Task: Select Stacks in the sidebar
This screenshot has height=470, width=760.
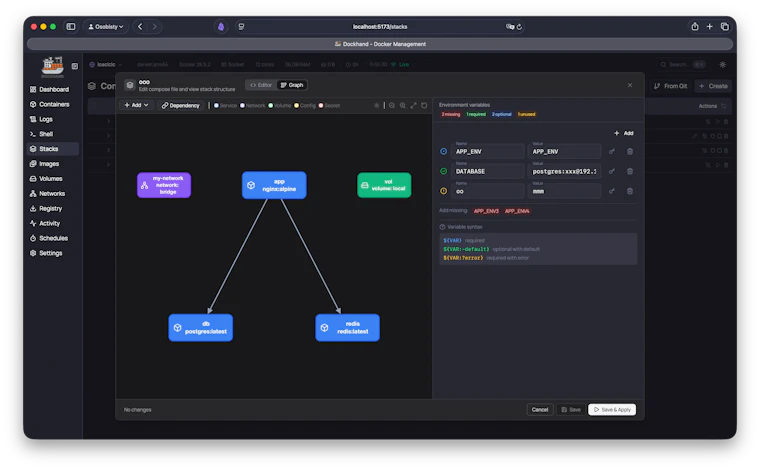Action: tap(52, 149)
